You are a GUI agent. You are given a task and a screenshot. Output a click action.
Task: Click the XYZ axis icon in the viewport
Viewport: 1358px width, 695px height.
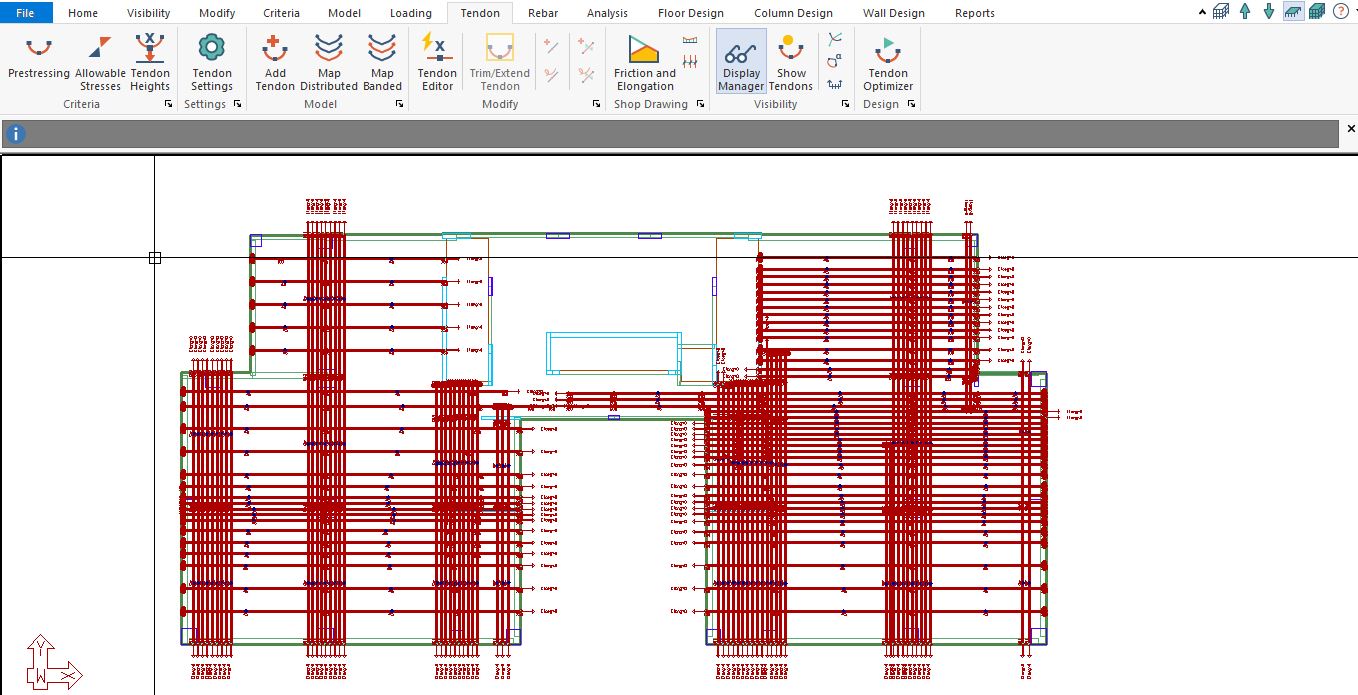coord(53,662)
